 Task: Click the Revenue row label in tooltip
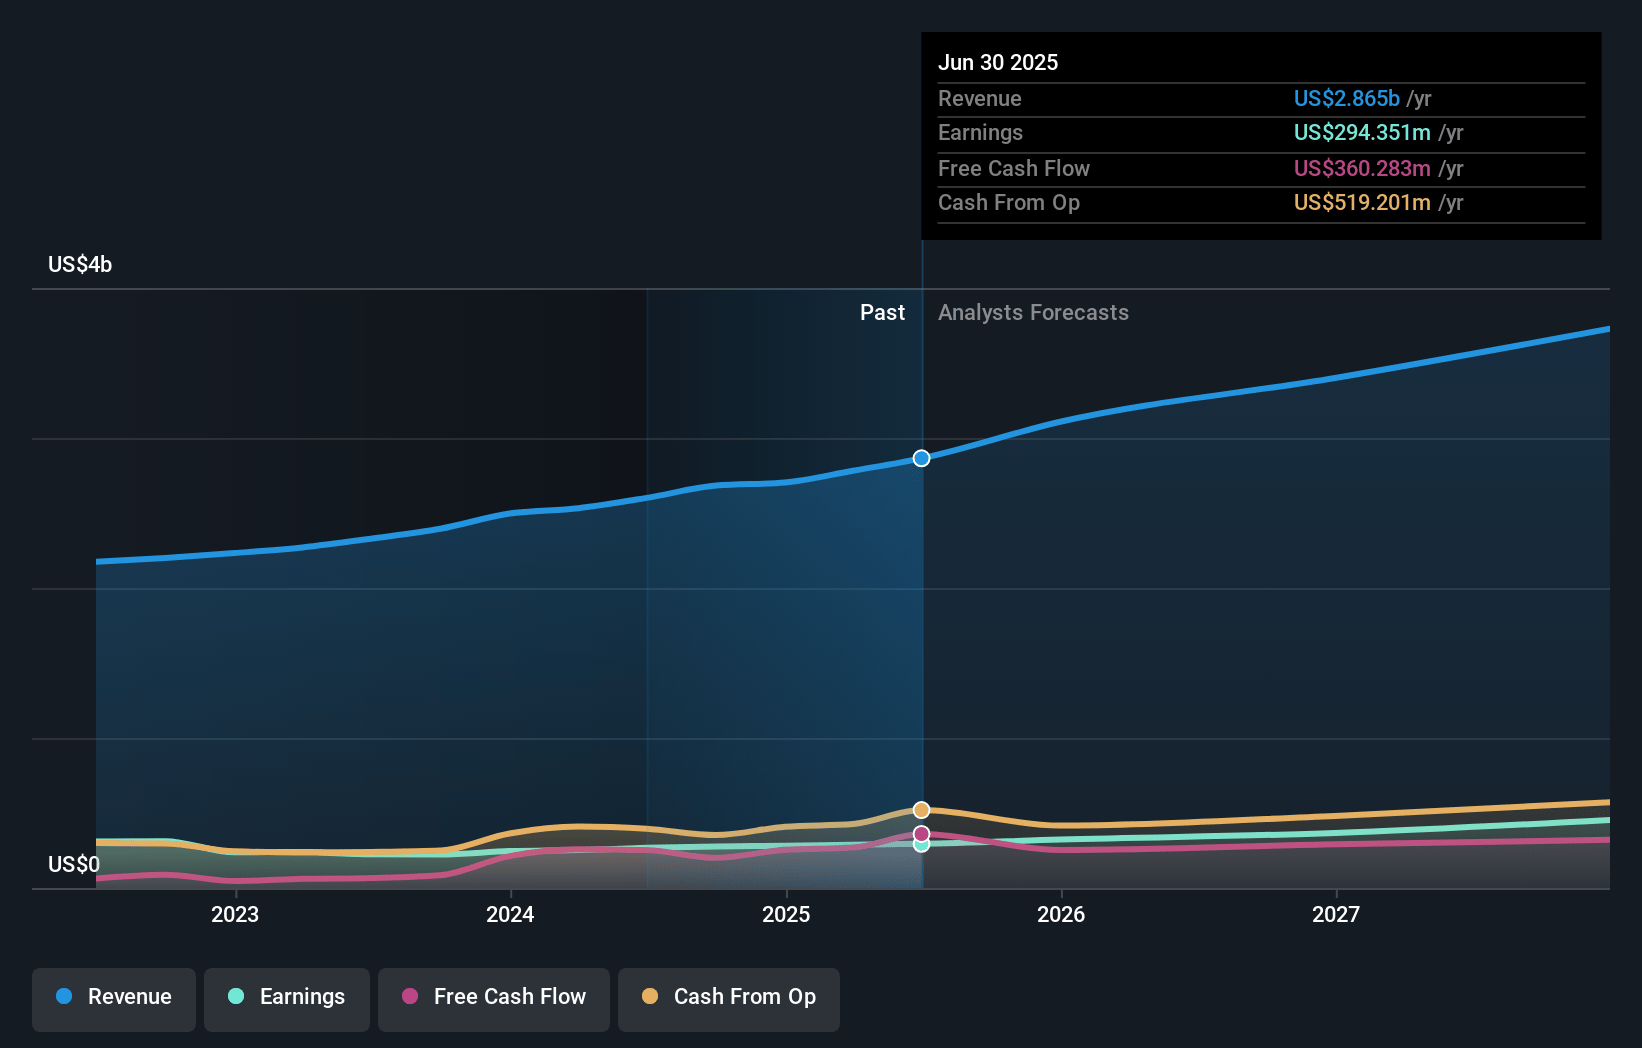point(980,98)
